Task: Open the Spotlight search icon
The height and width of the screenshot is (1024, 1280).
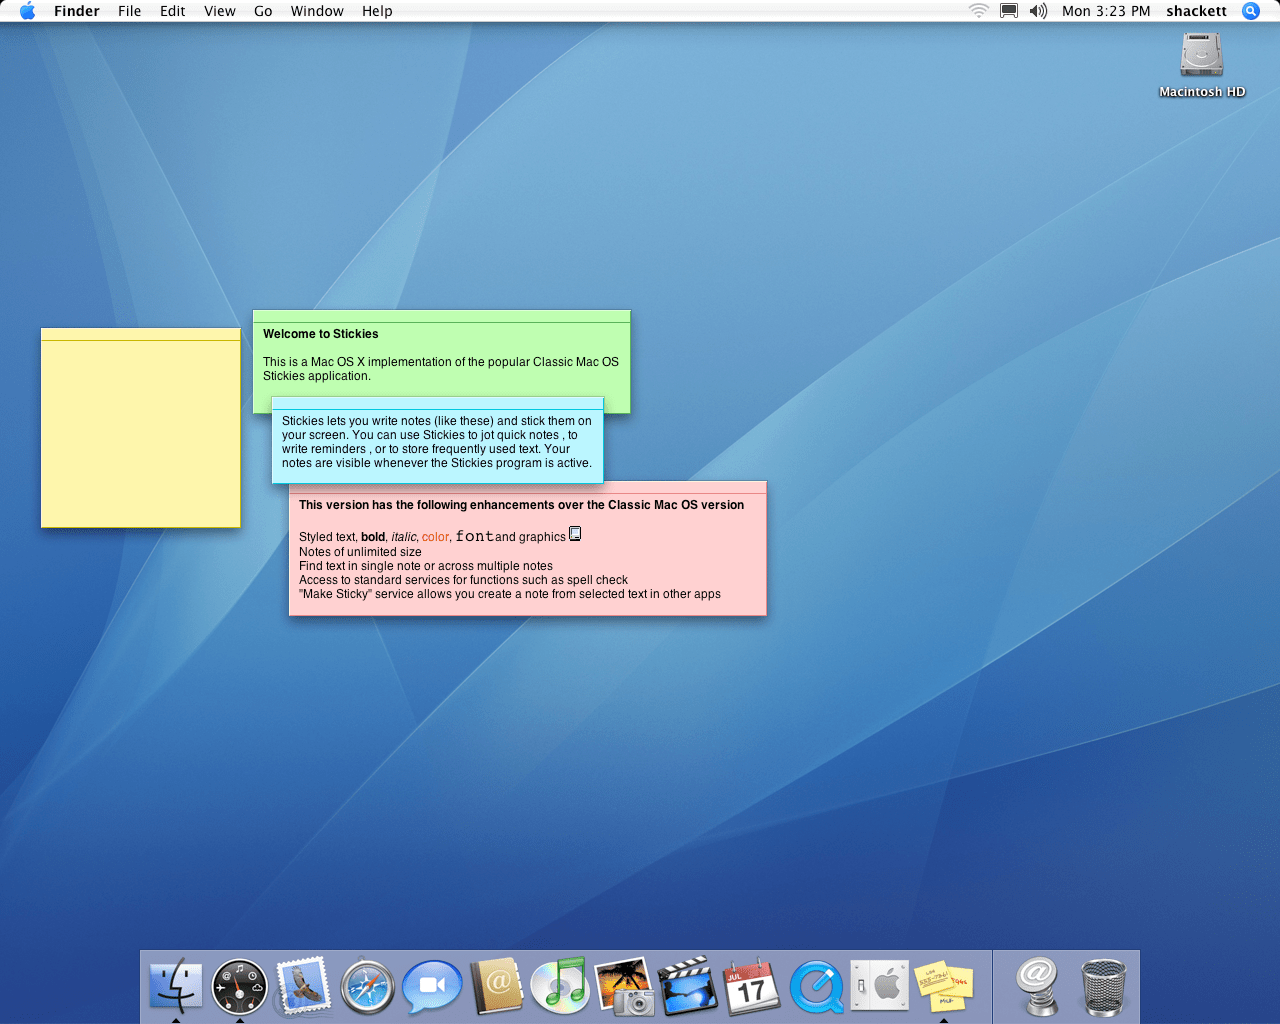Action: (1250, 11)
